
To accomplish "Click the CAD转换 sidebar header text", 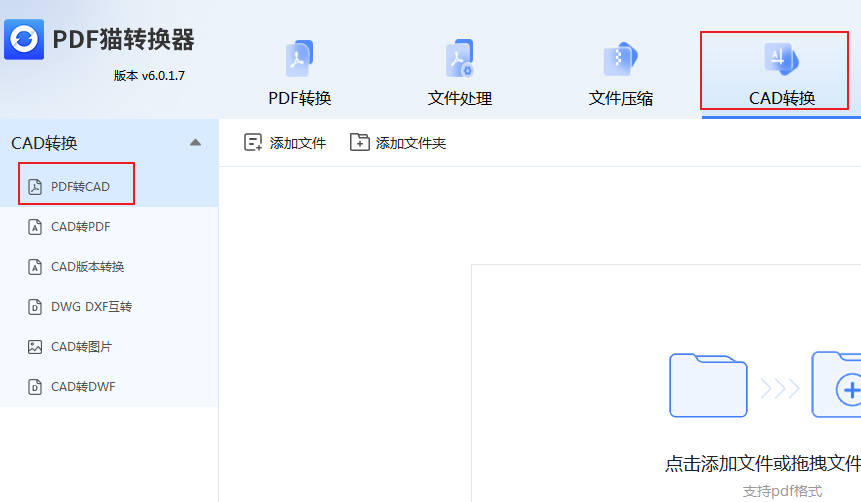I will coord(44,143).
